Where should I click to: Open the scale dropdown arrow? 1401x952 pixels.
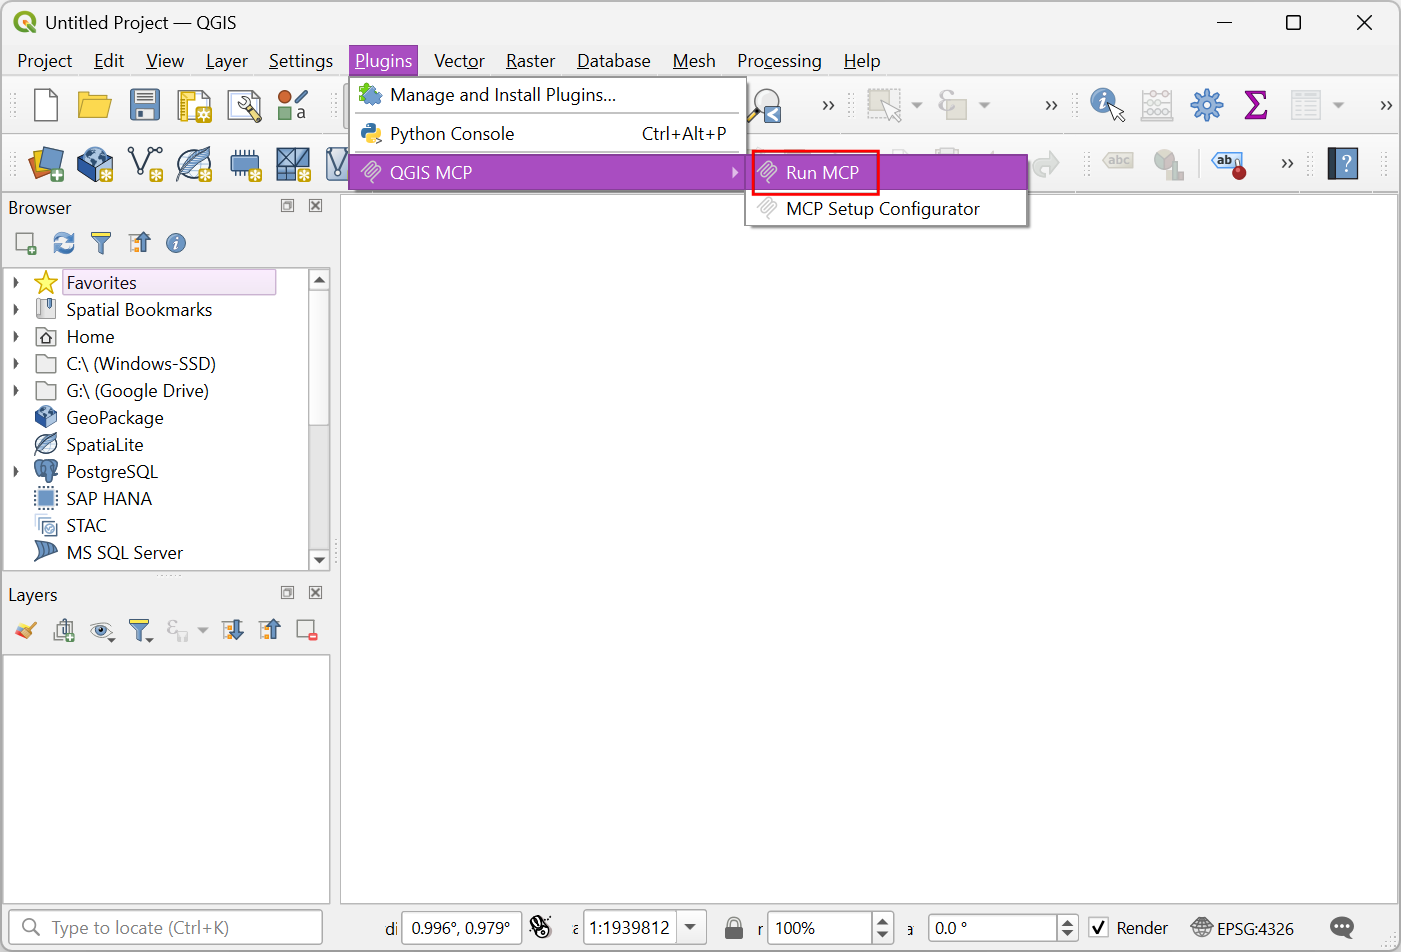coord(691,927)
